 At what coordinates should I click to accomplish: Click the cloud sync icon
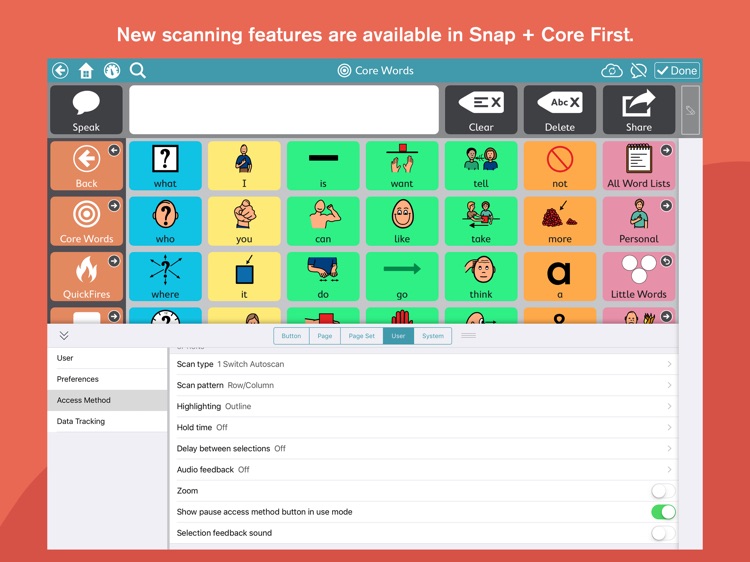[x=612, y=71]
